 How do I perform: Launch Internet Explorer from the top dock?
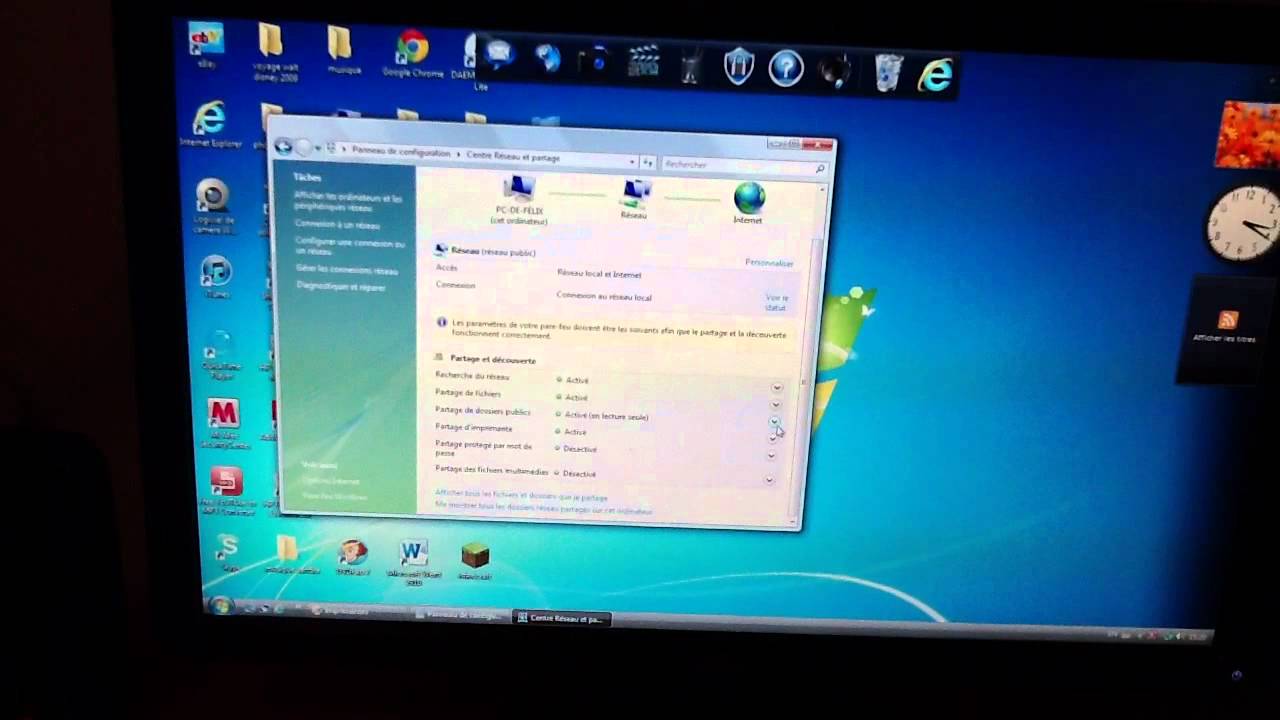click(x=936, y=76)
